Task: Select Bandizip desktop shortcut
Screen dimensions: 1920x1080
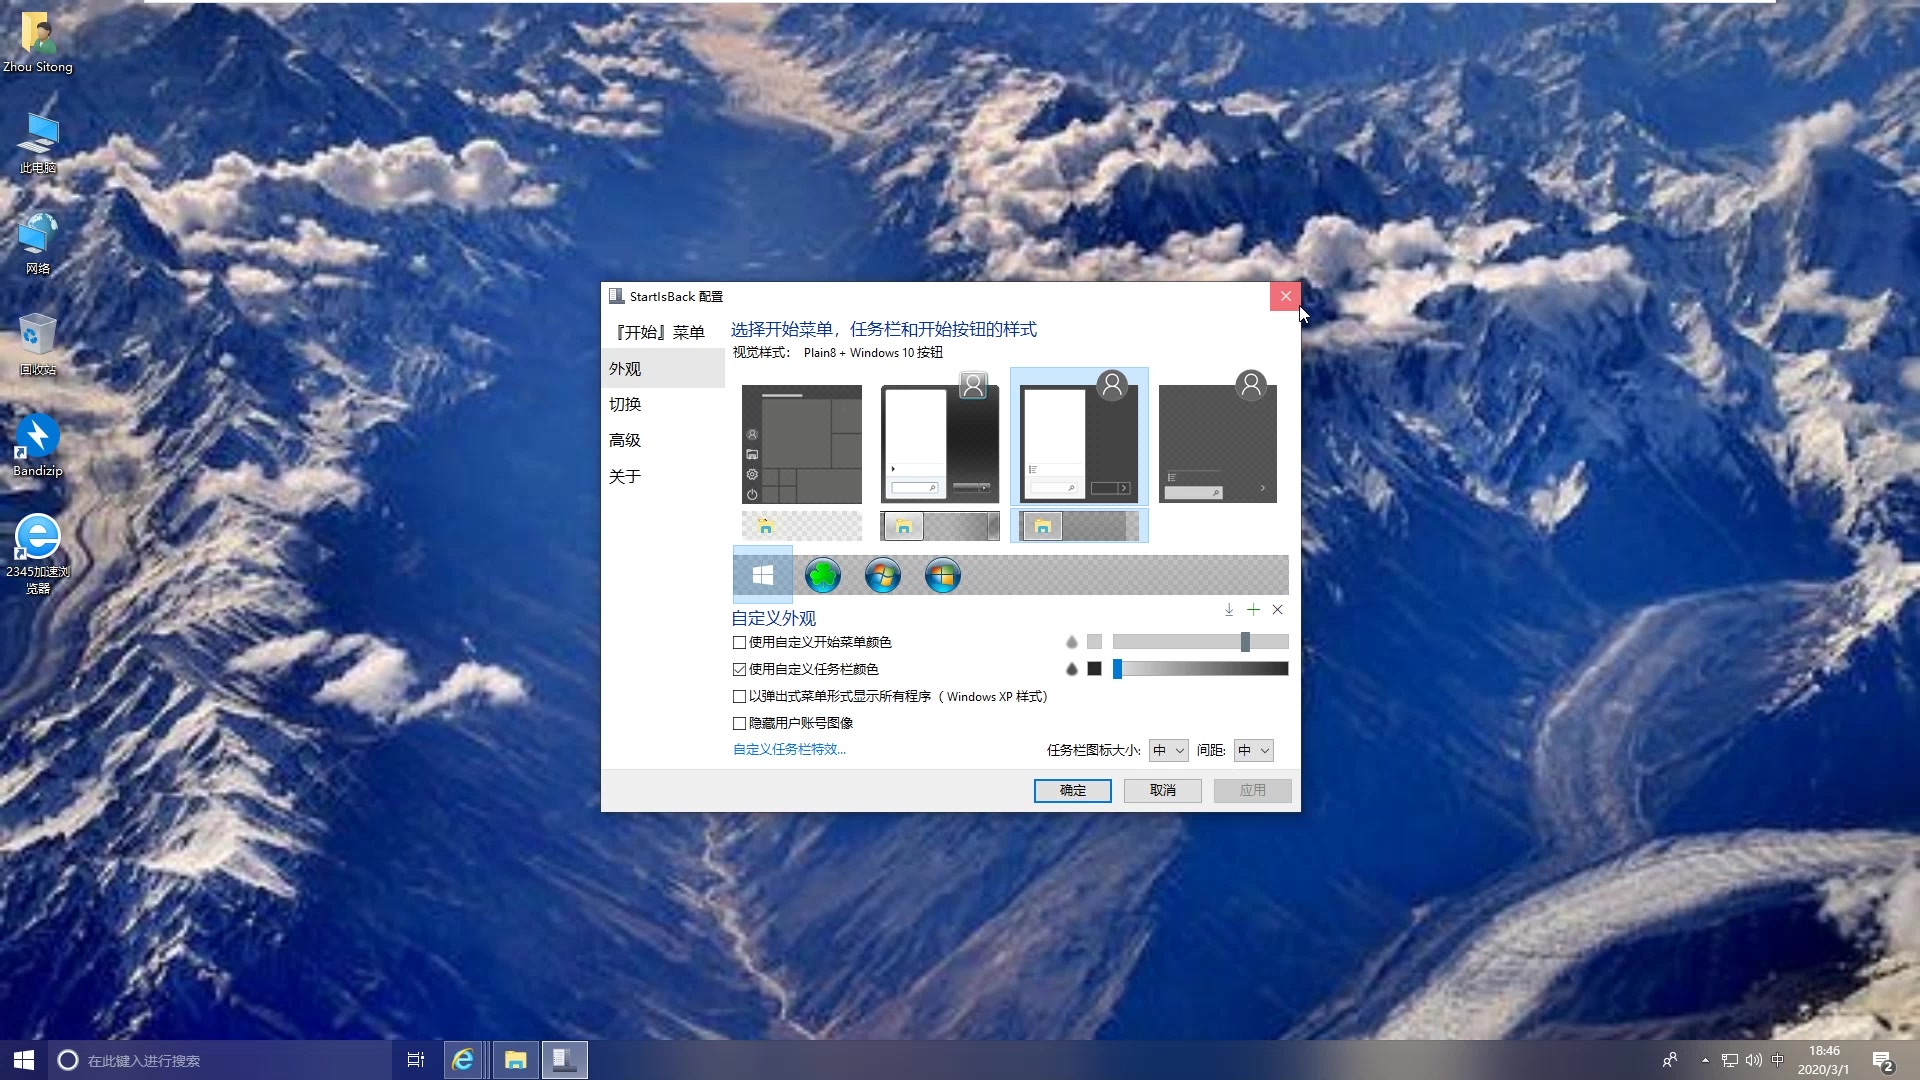Action: click(x=38, y=445)
